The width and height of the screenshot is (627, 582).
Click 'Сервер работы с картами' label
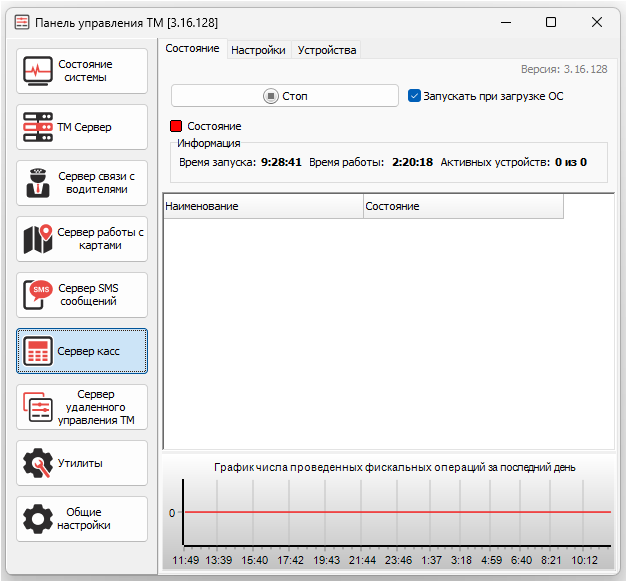click(100, 239)
